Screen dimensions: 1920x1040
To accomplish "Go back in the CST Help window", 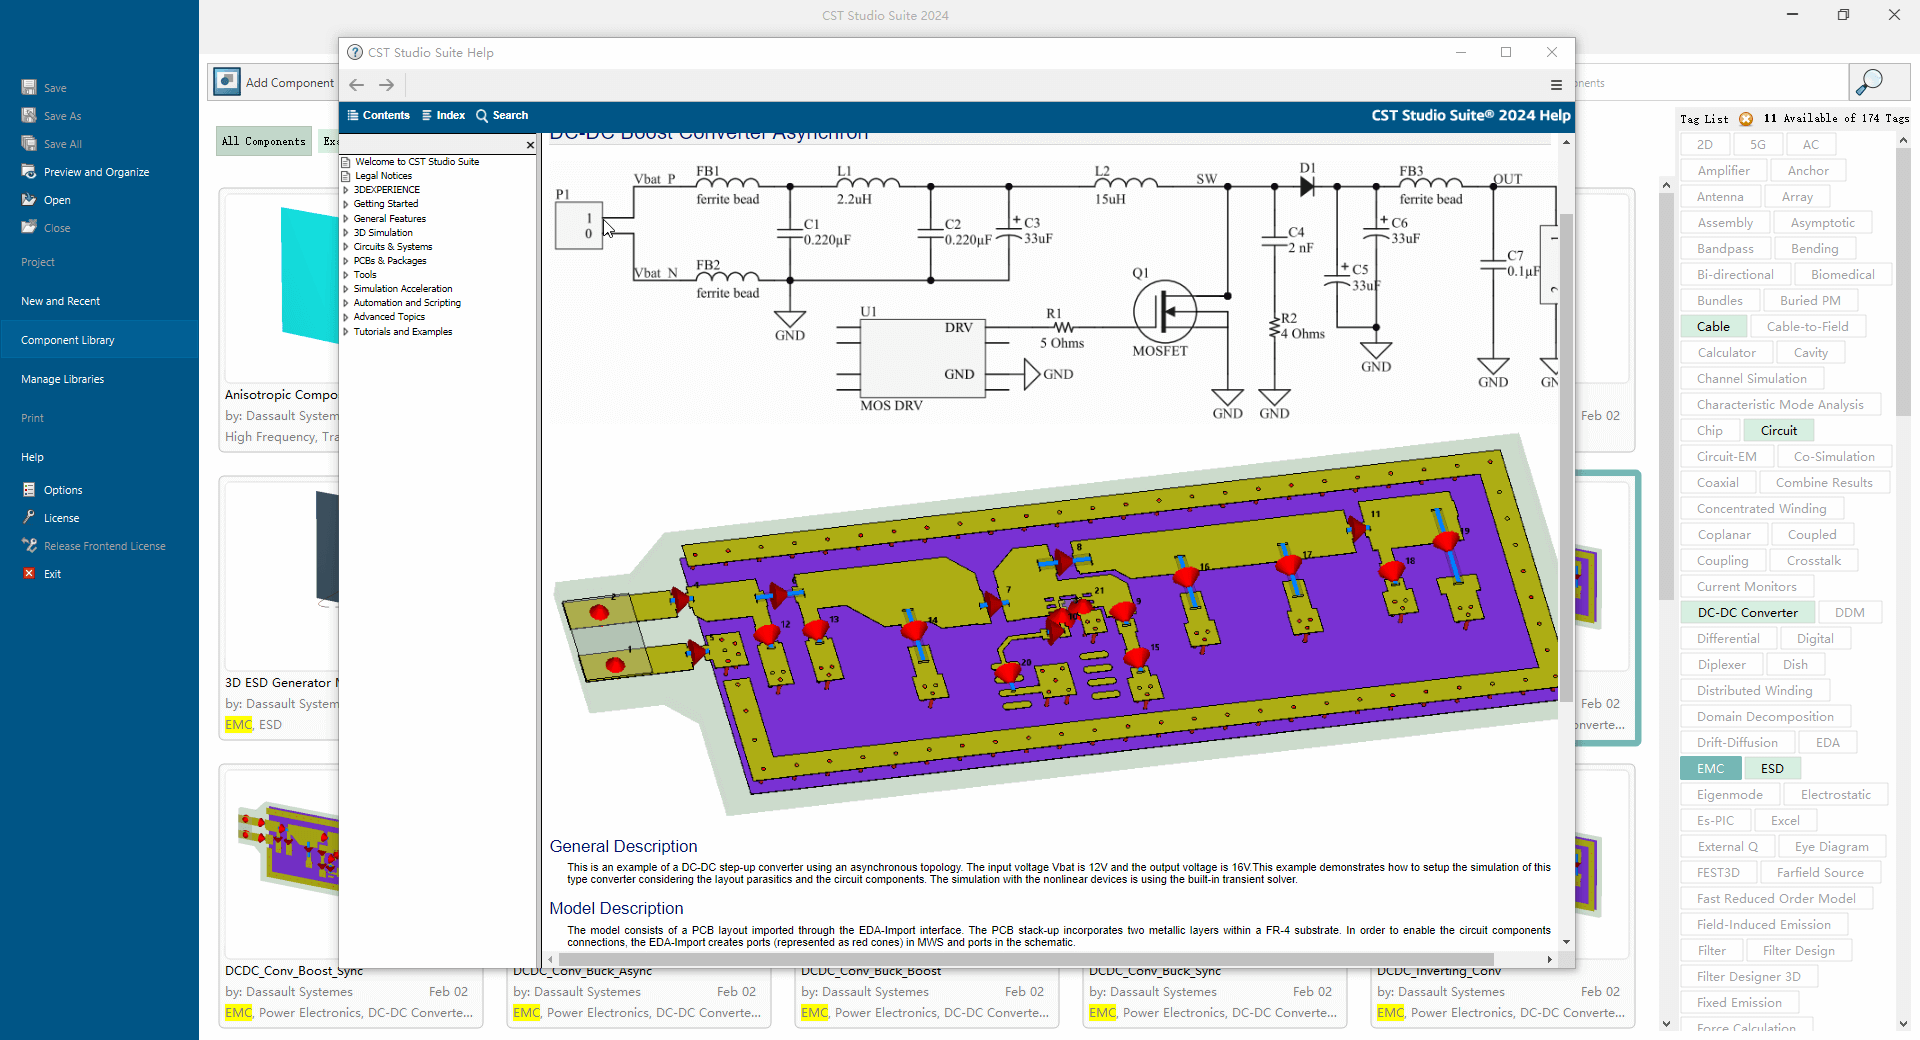I will [x=357, y=85].
